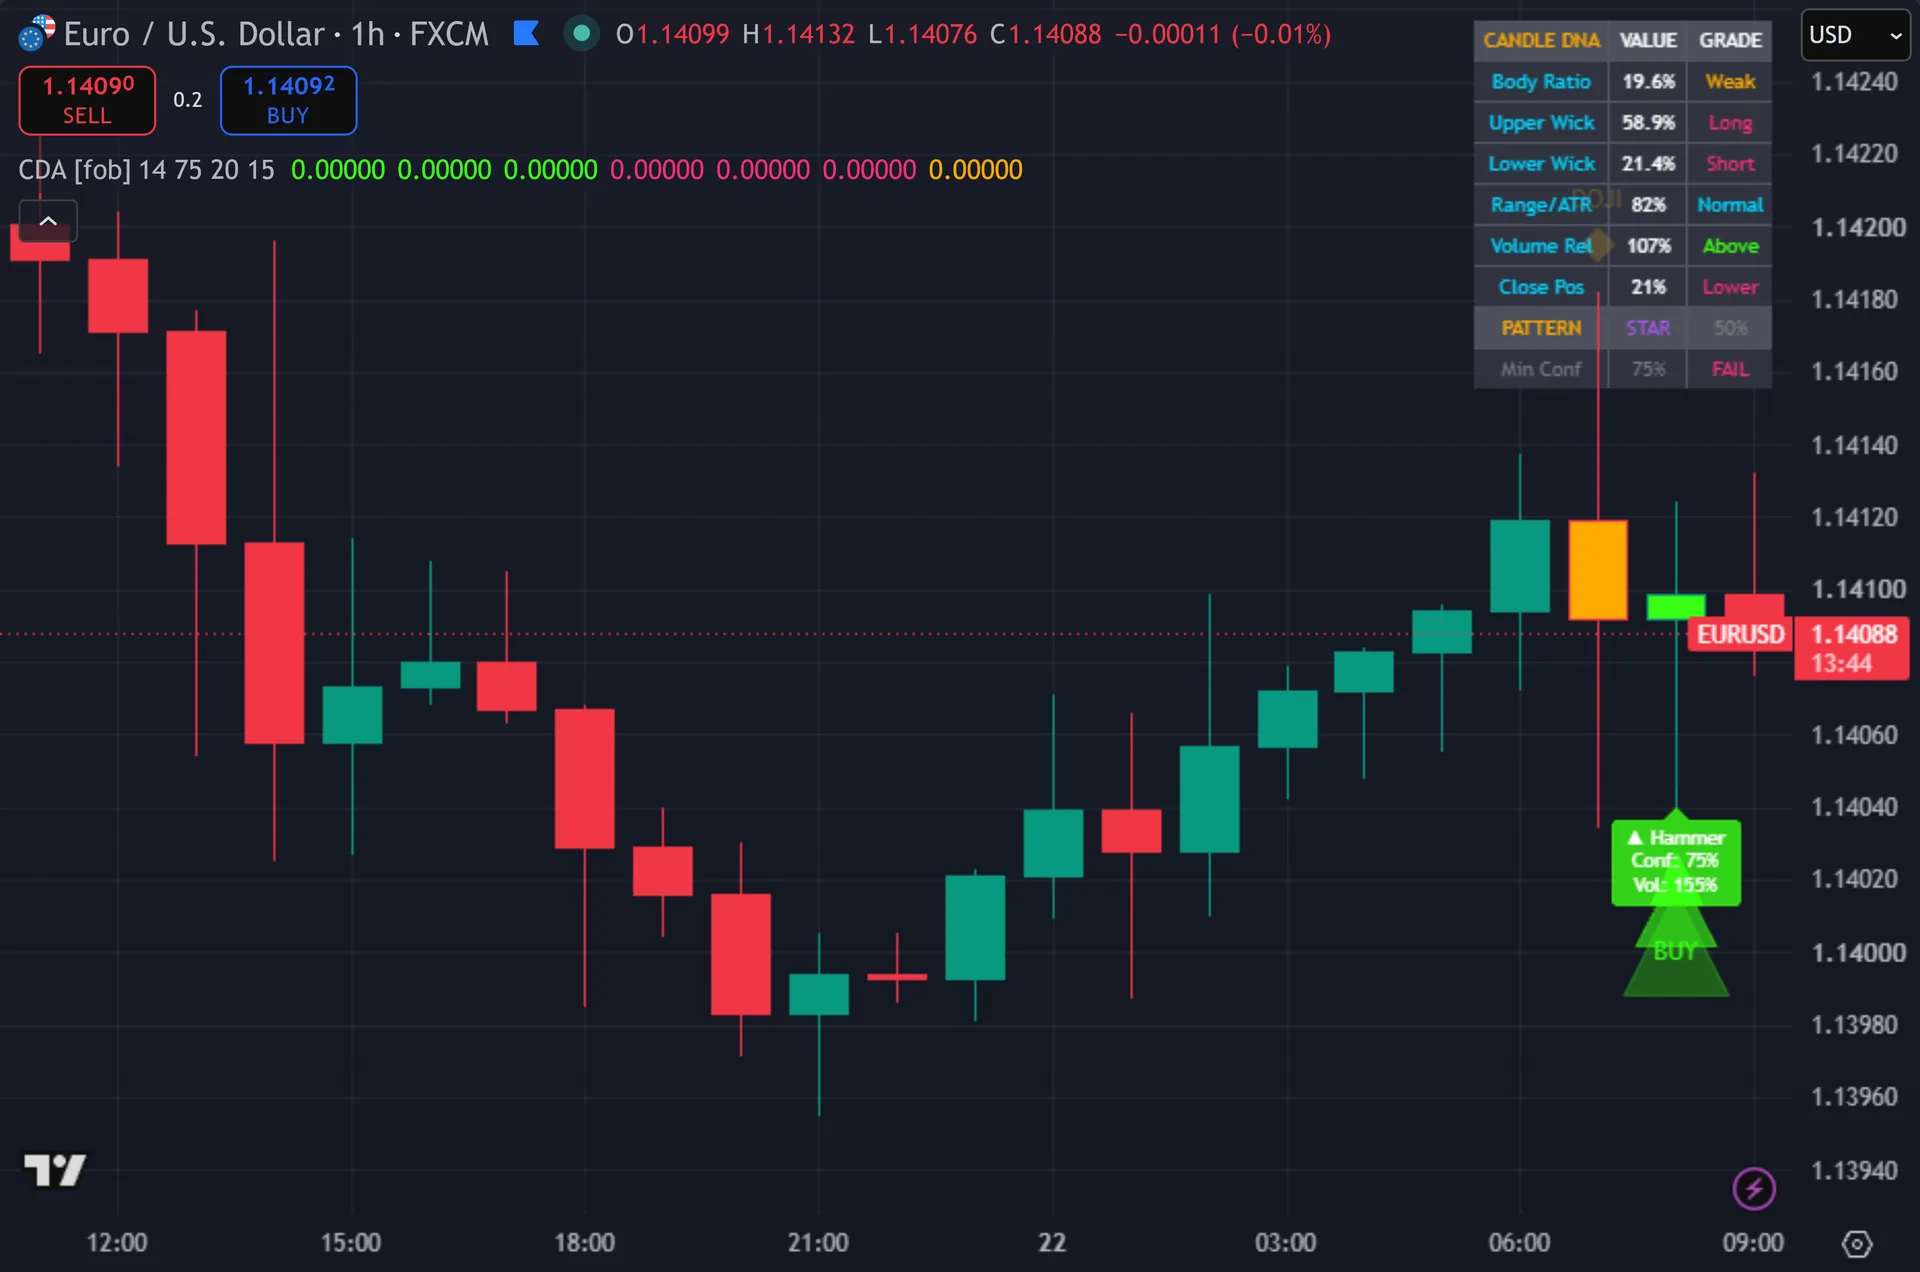Click the 1.14090 SELL button
Viewport: 1920px width, 1272px height.
[x=87, y=100]
